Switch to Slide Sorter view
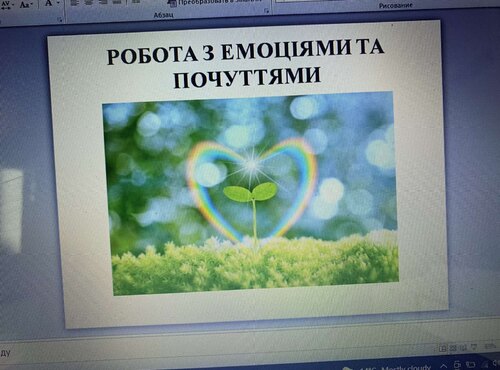Viewport: 500px width, 370px height. [x=453, y=349]
